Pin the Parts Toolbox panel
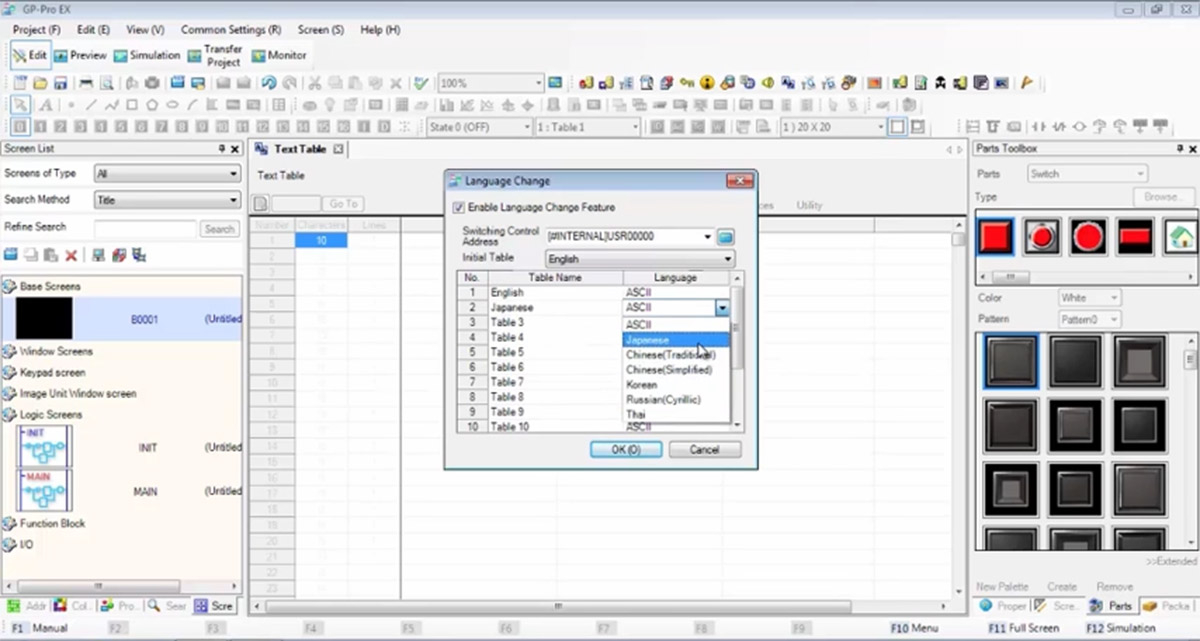This screenshot has height=641, width=1200. tap(1179, 149)
